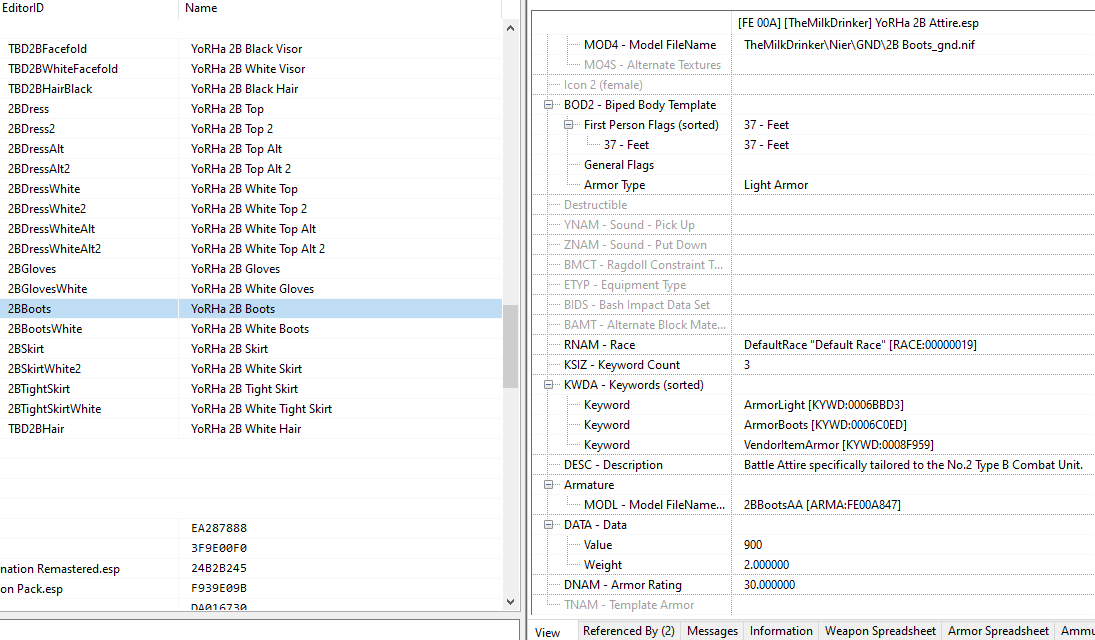Open the Referenced By (2) tab

629,631
